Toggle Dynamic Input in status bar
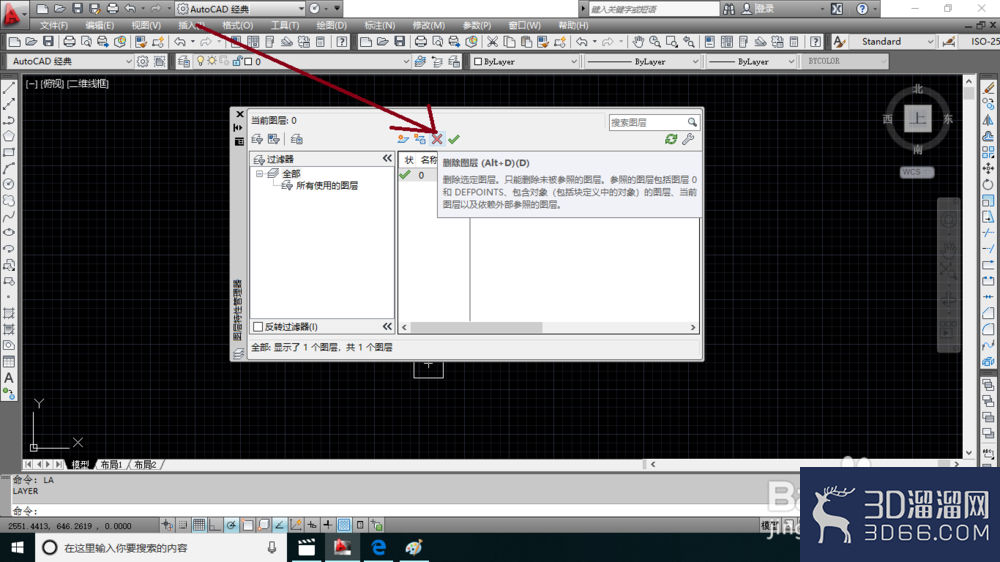 coord(312,525)
